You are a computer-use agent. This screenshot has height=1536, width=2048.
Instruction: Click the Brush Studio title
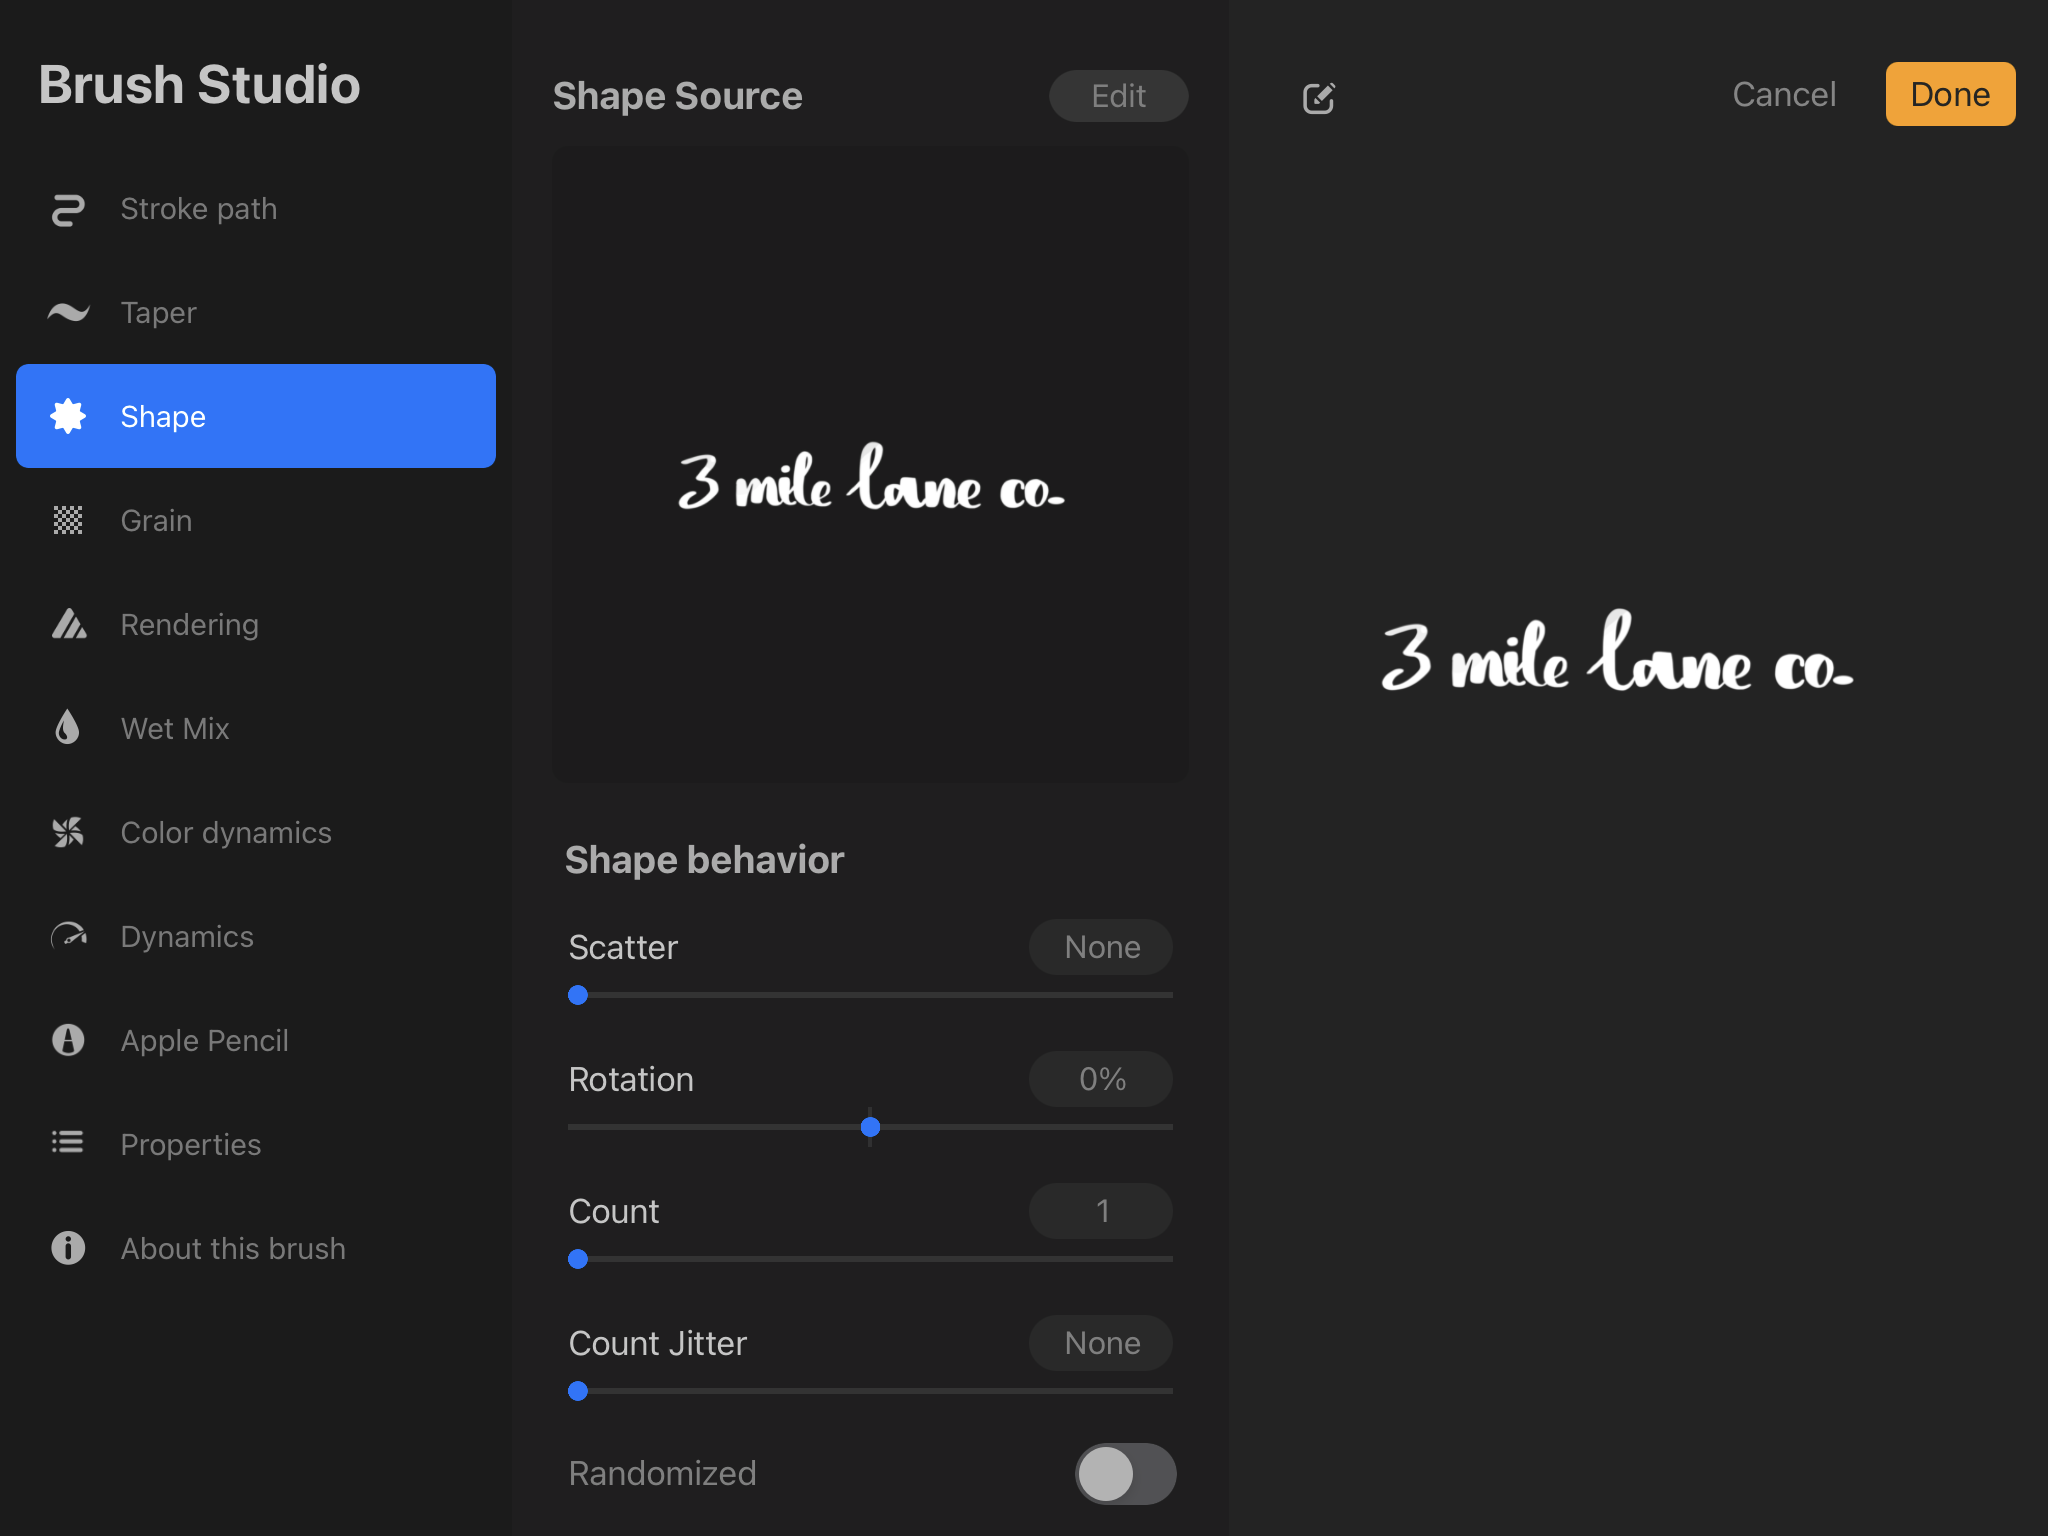[x=199, y=84]
